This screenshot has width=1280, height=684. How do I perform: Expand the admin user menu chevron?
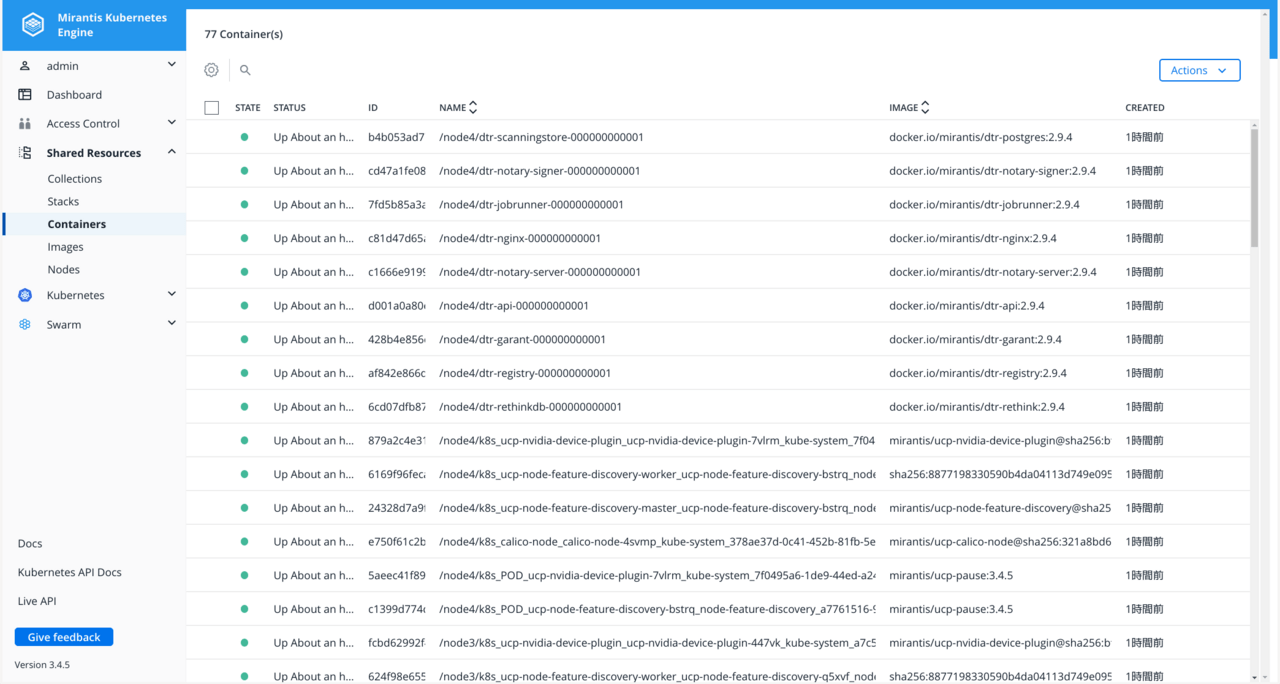(172, 65)
